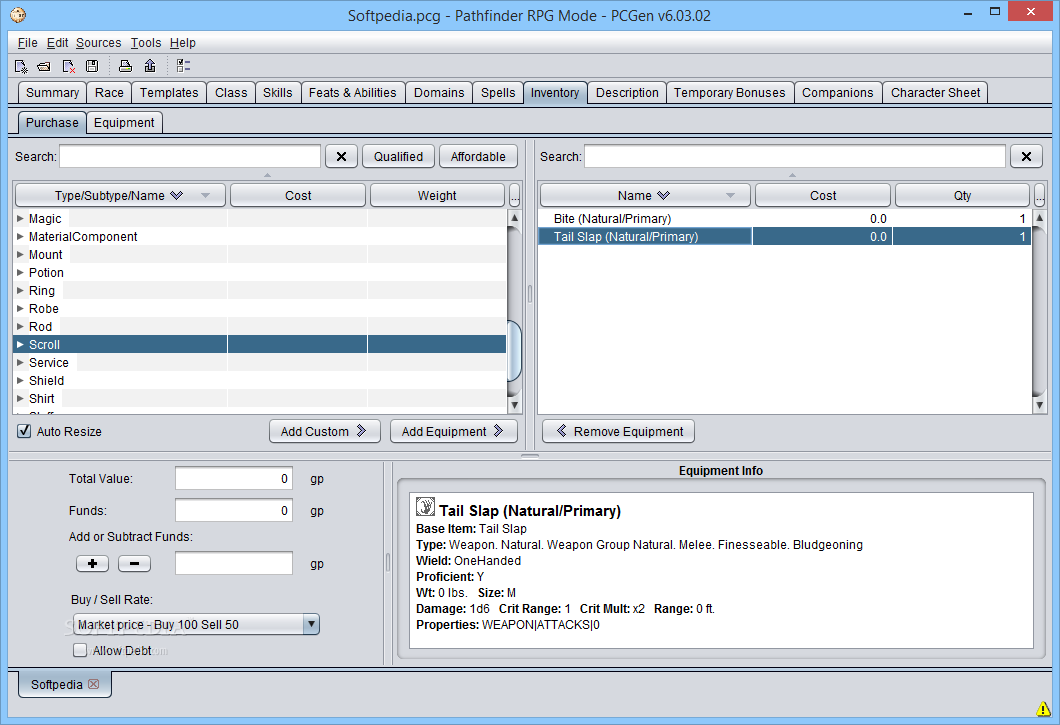1060x725 pixels.
Task: Toggle the Auto Resize checkbox
Action: click(24, 431)
